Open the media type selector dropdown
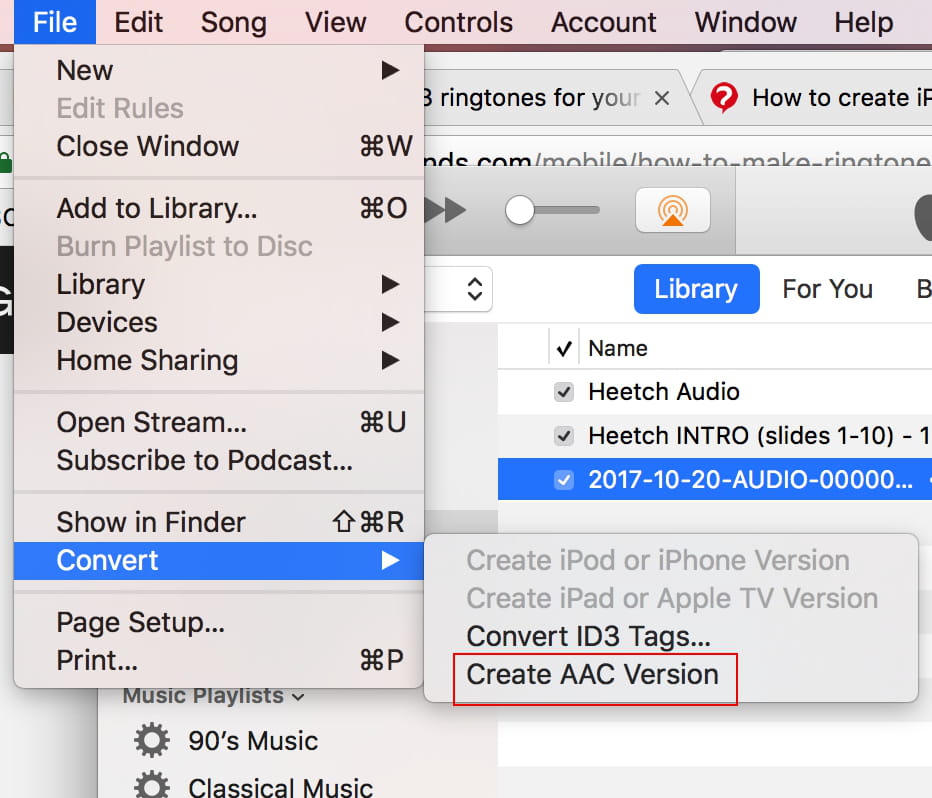This screenshot has width=932, height=798. click(474, 289)
